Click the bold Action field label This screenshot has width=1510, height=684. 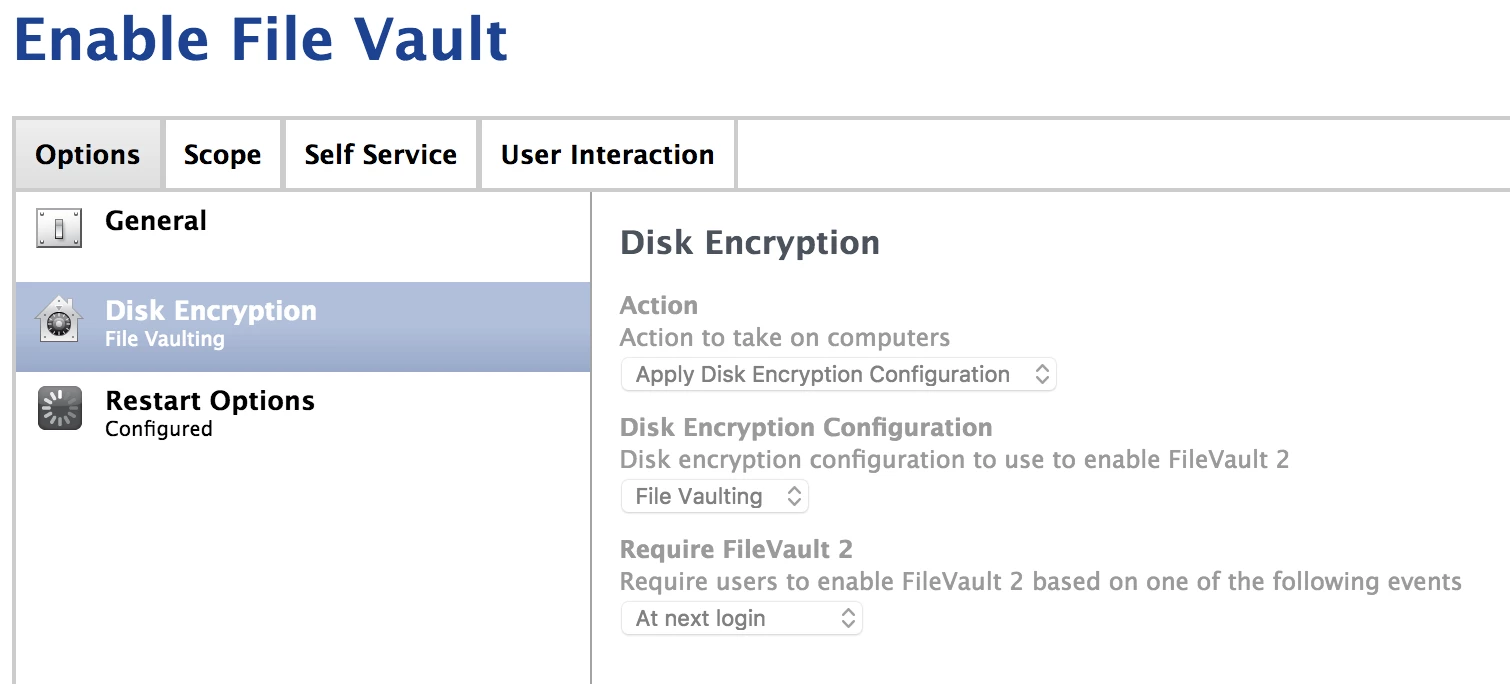[x=659, y=305]
